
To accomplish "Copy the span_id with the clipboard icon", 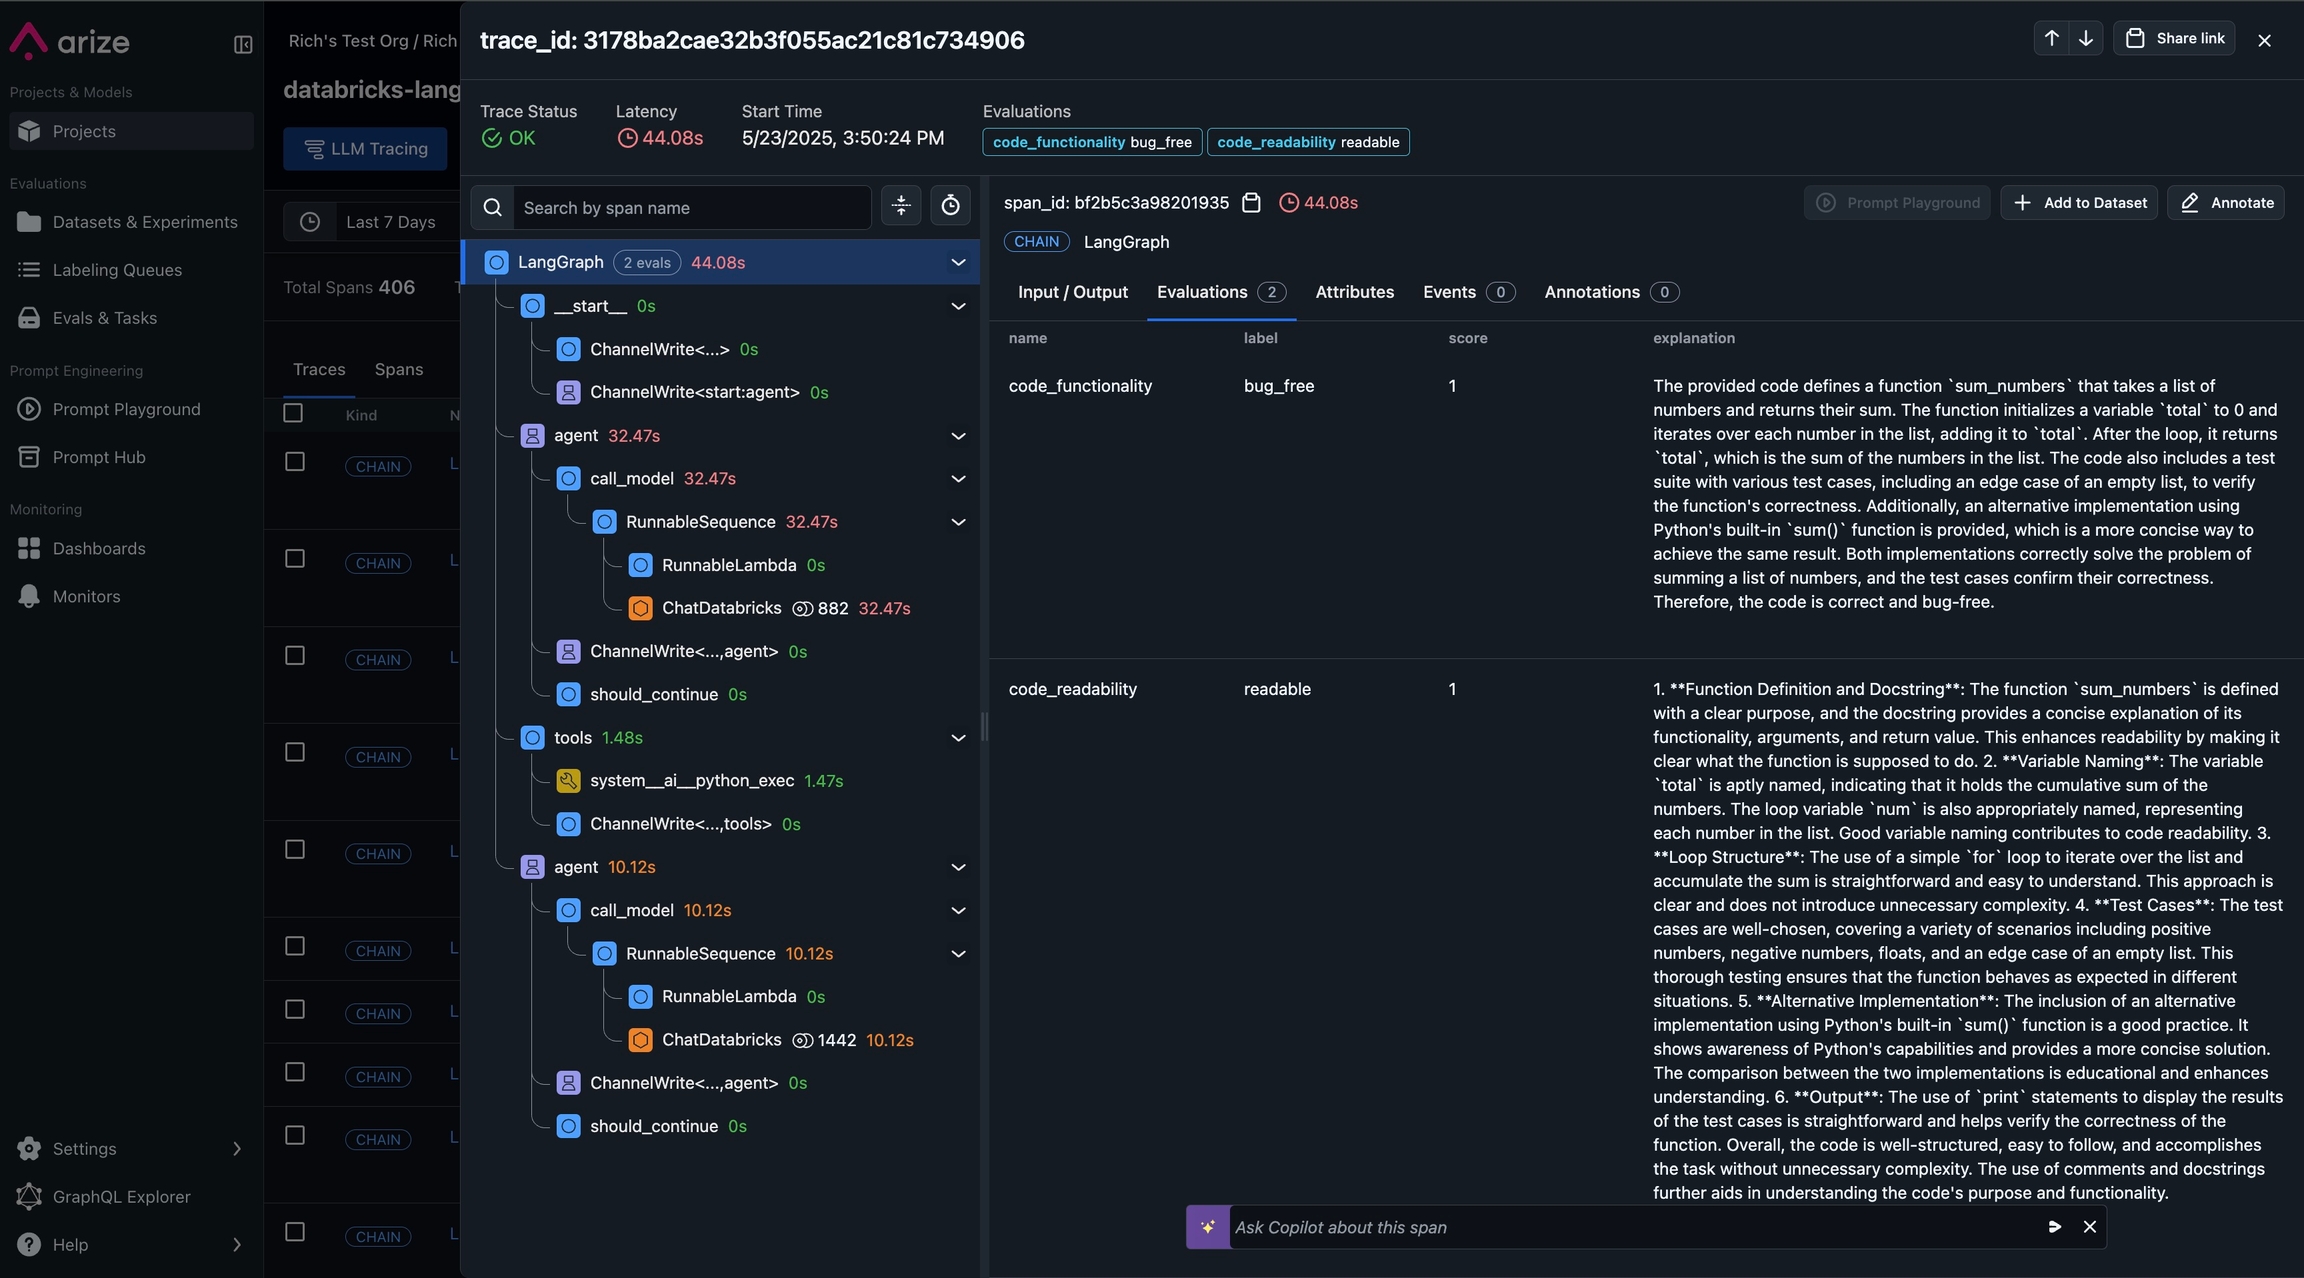I will 1251,203.
